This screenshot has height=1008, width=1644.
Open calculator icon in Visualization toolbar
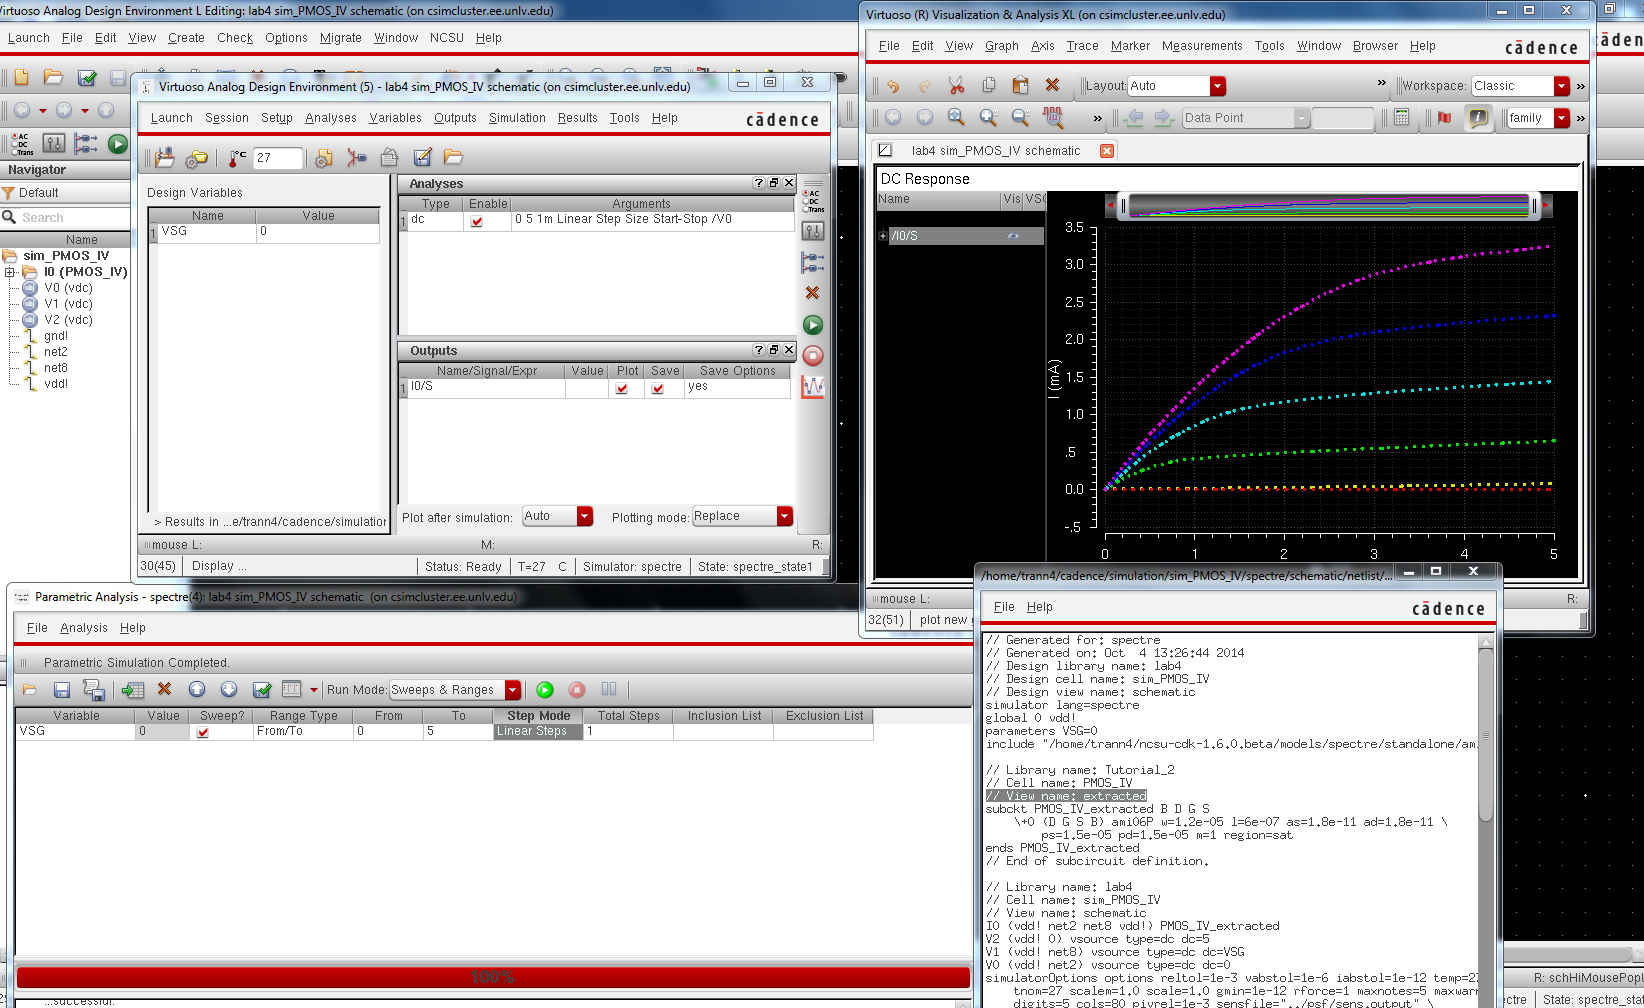[1401, 117]
